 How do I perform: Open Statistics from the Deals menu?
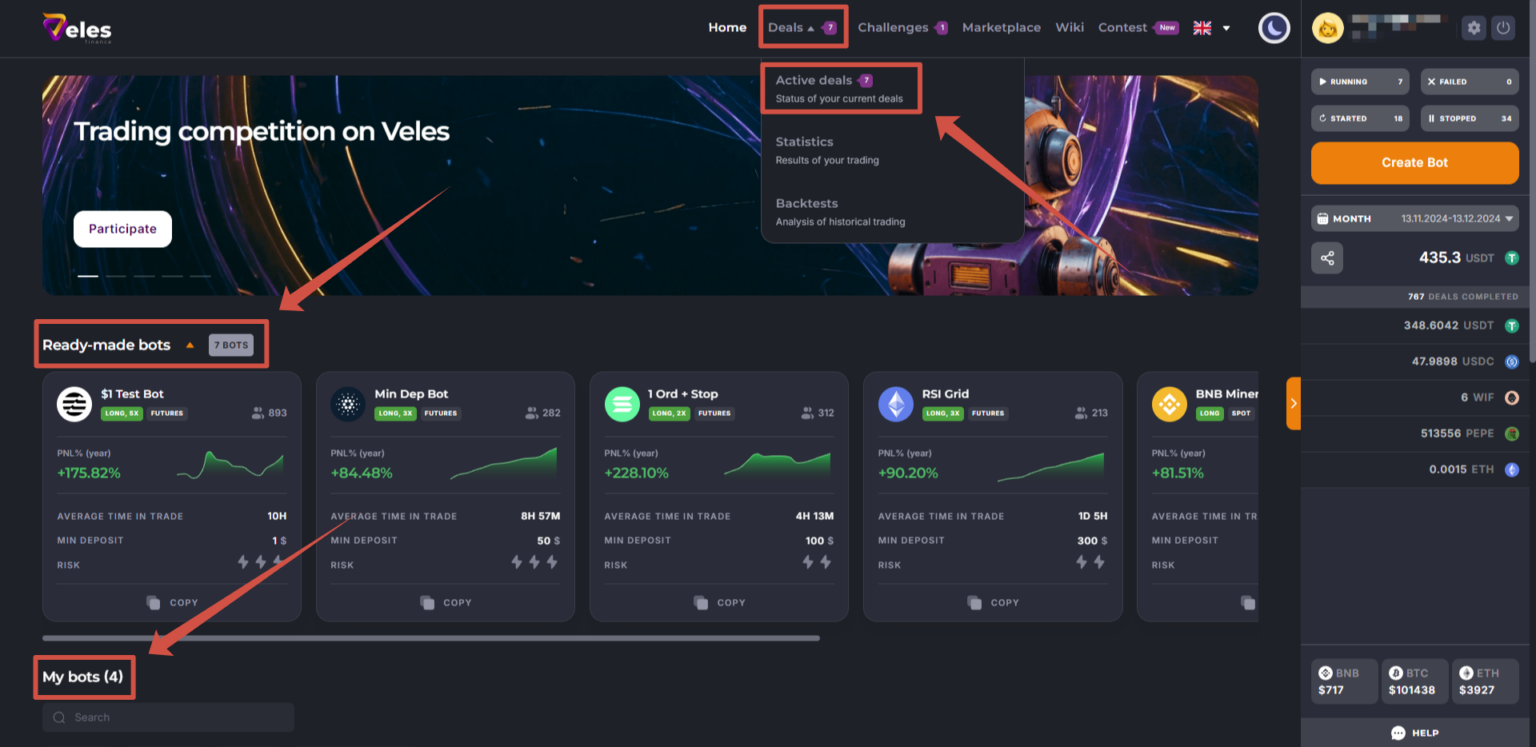[x=805, y=149]
